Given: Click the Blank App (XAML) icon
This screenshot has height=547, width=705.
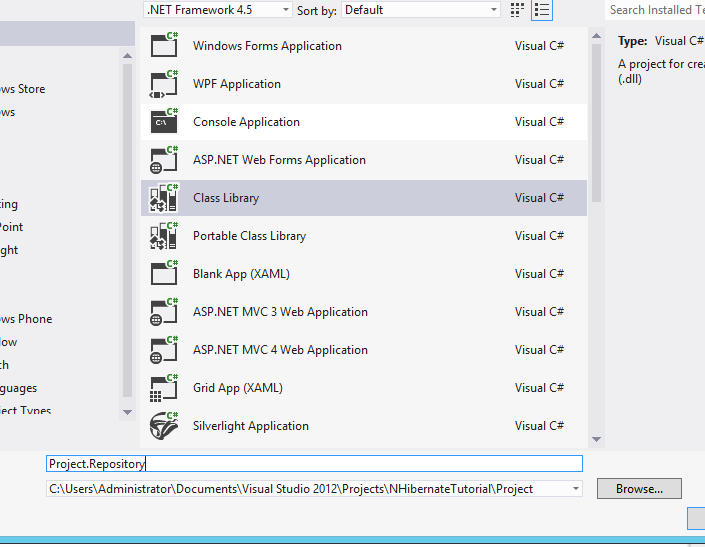Looking at the screenshot, I should [164, 274].
